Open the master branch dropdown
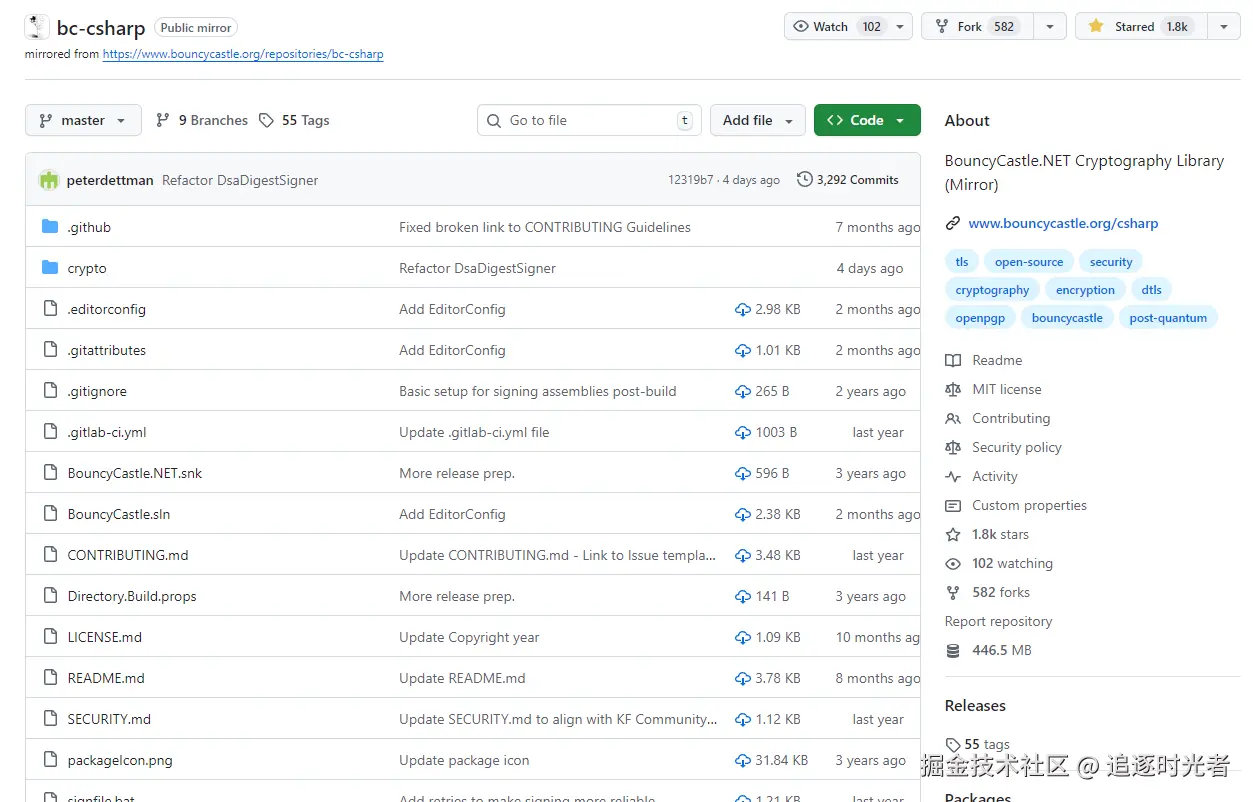The image size is (1253, 802). (83, 120)
